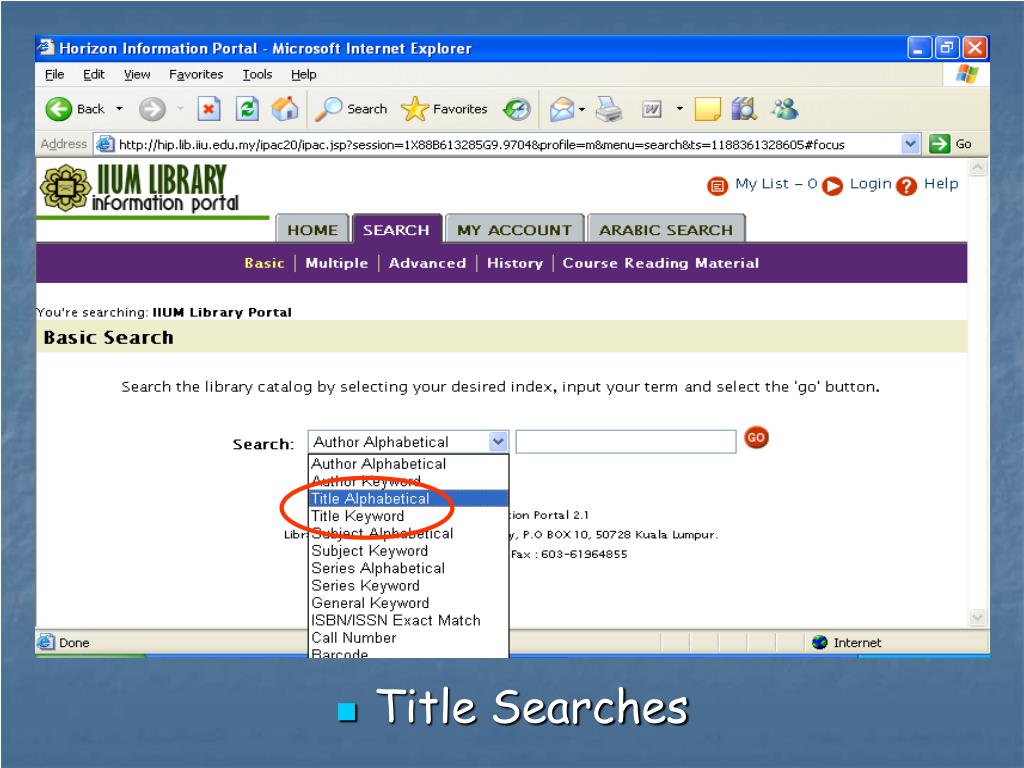Open the Help menu
Viewport: 1024px width, 768px height.
pos(304,74)
